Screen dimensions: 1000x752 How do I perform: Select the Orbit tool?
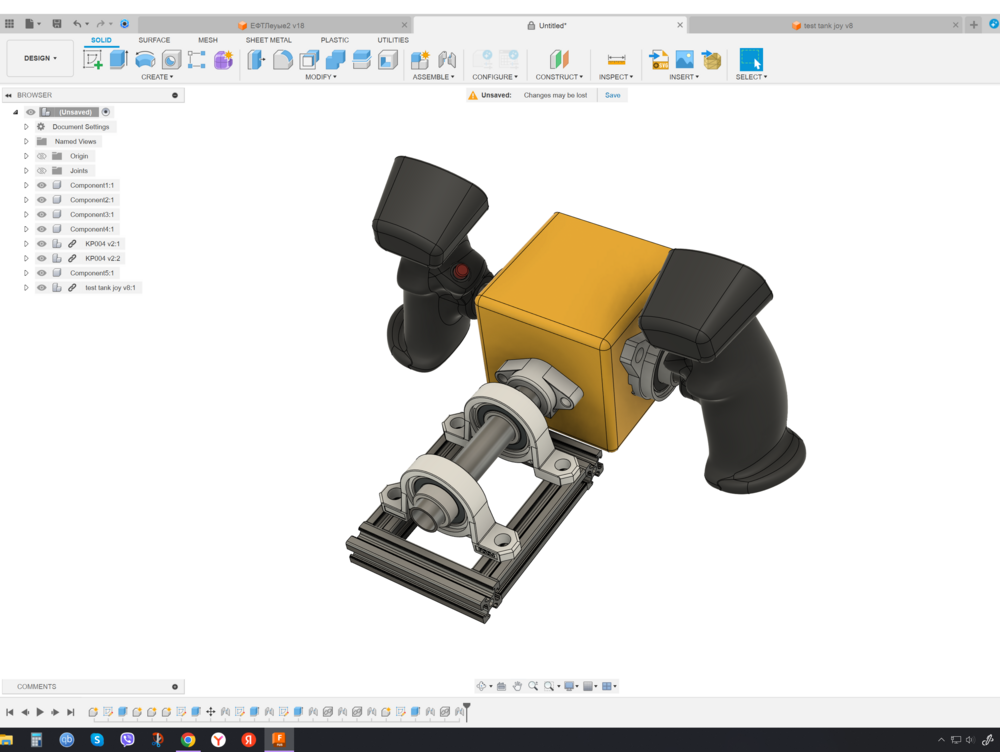481,686
